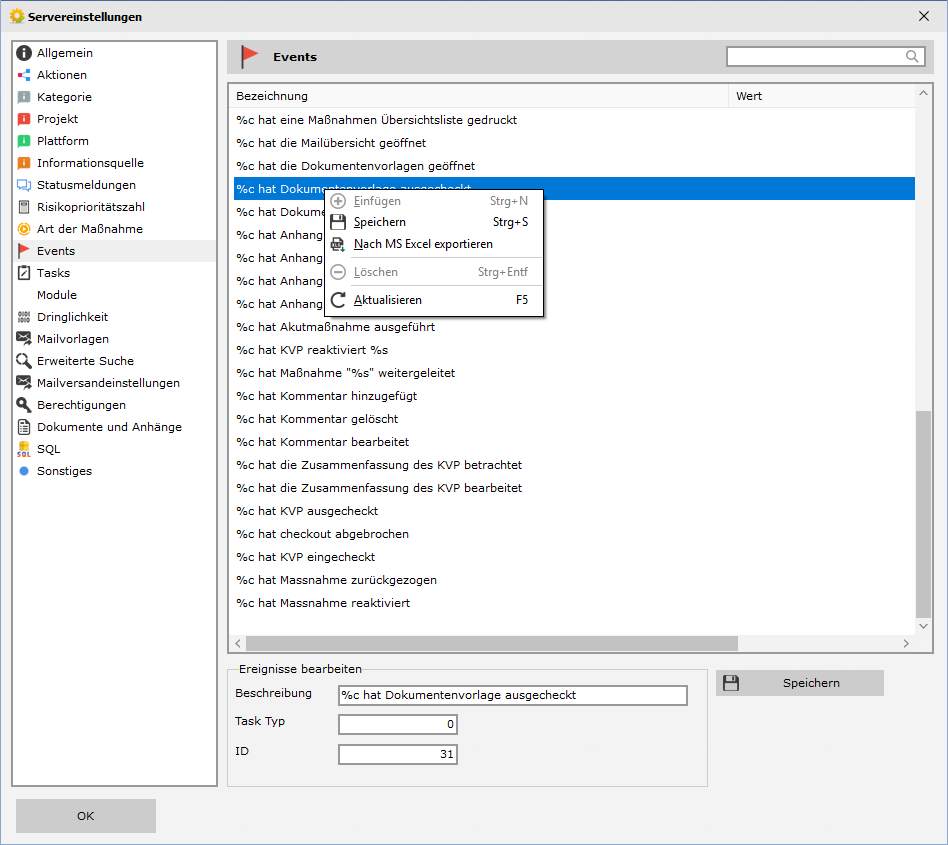Select row "%c hat Massnahme reaktiviert"
Screen dimensions: 948x845
[574, 603]
